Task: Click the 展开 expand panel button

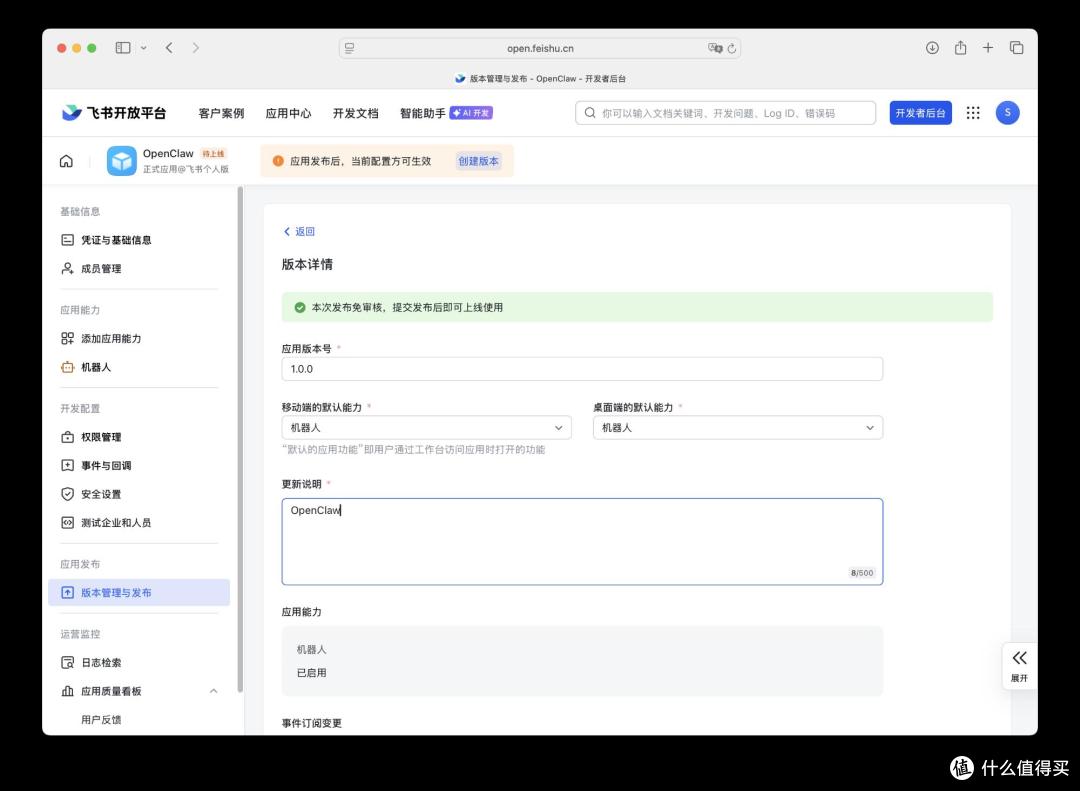Action: click(1019, 666)
